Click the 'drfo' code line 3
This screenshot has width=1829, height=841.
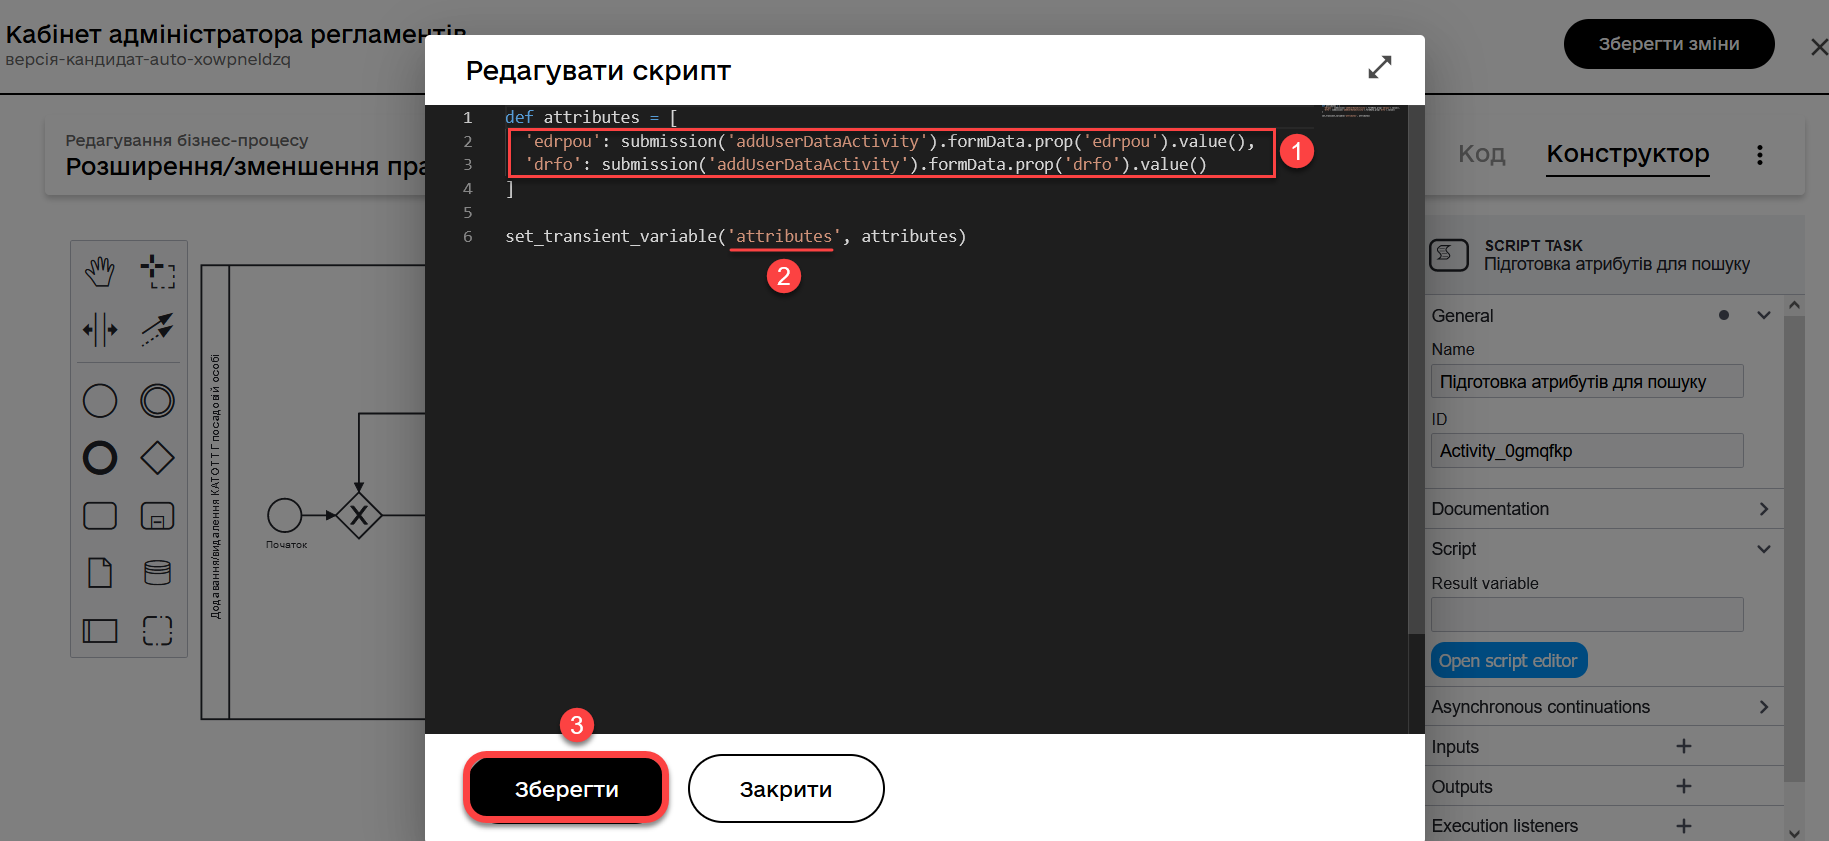pyautogui.click(x=865, y=164)
